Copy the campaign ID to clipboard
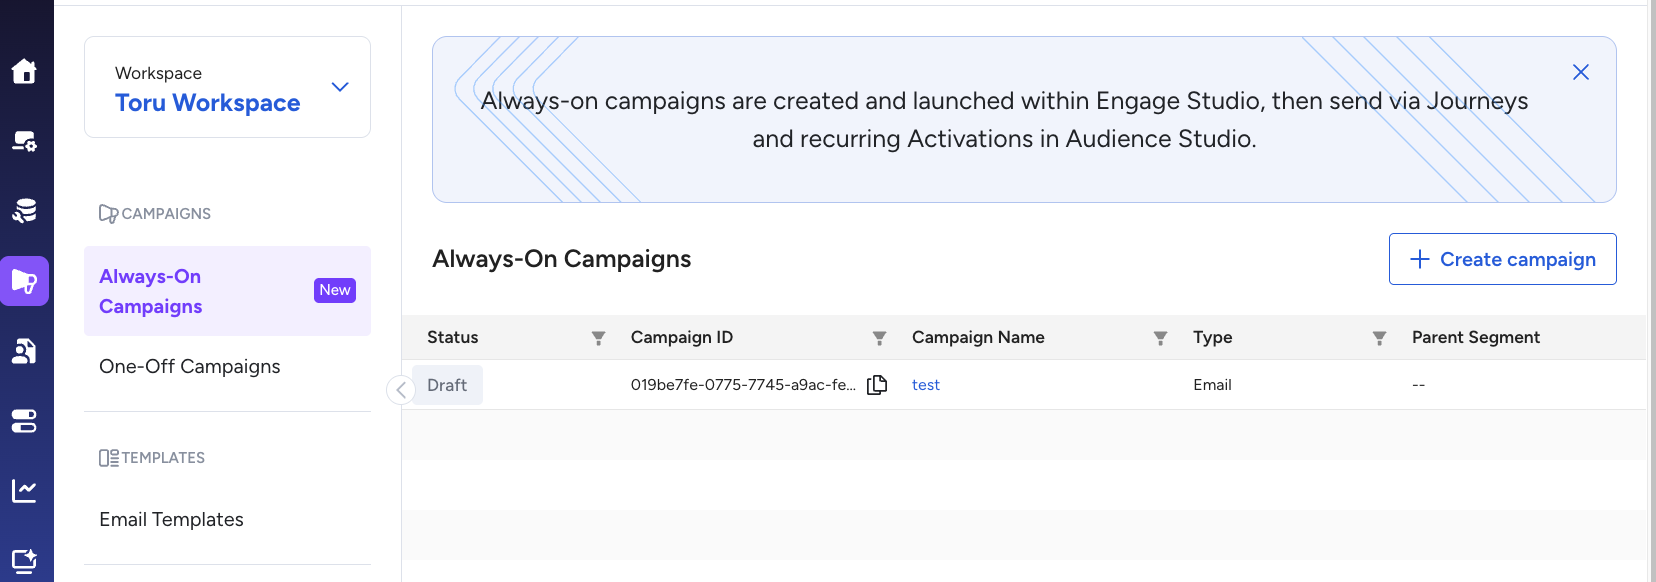Viewport: 1656px width, 582px height. click(x=877, y=385)
